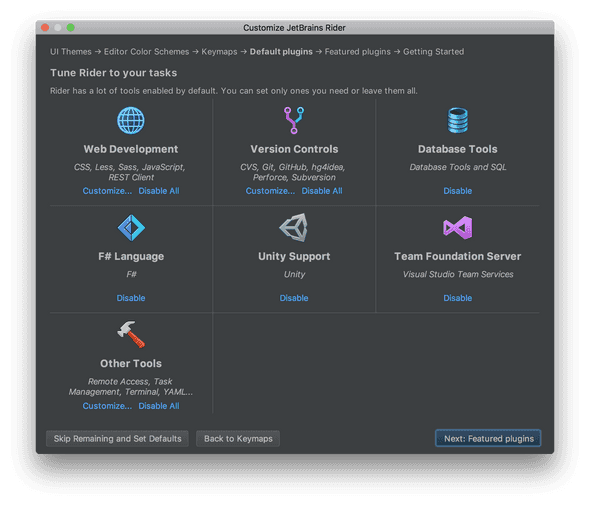The height and width of the screenshot is (505, 590).
Task: Click the Other Tools heading
Action: (131, 364)
